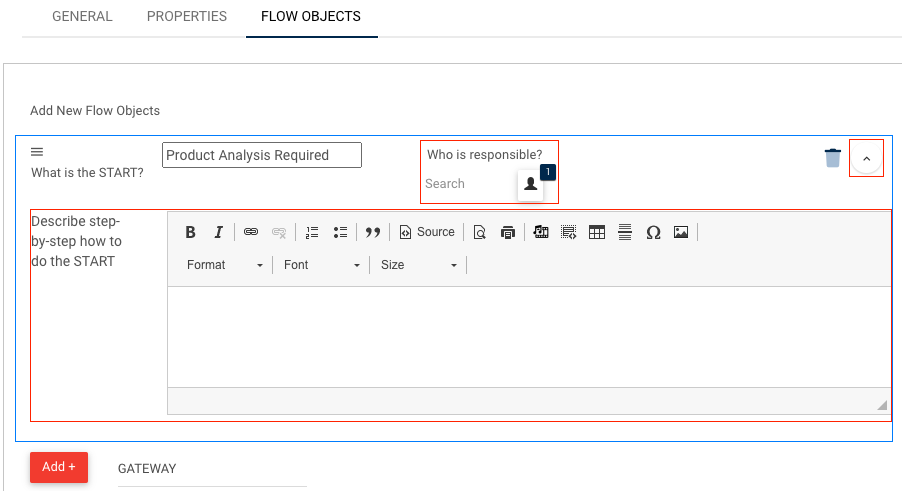The height and width of the screenshot is (491, 902).
Task: Insert a horizontal line
Action: click(625, 232)
